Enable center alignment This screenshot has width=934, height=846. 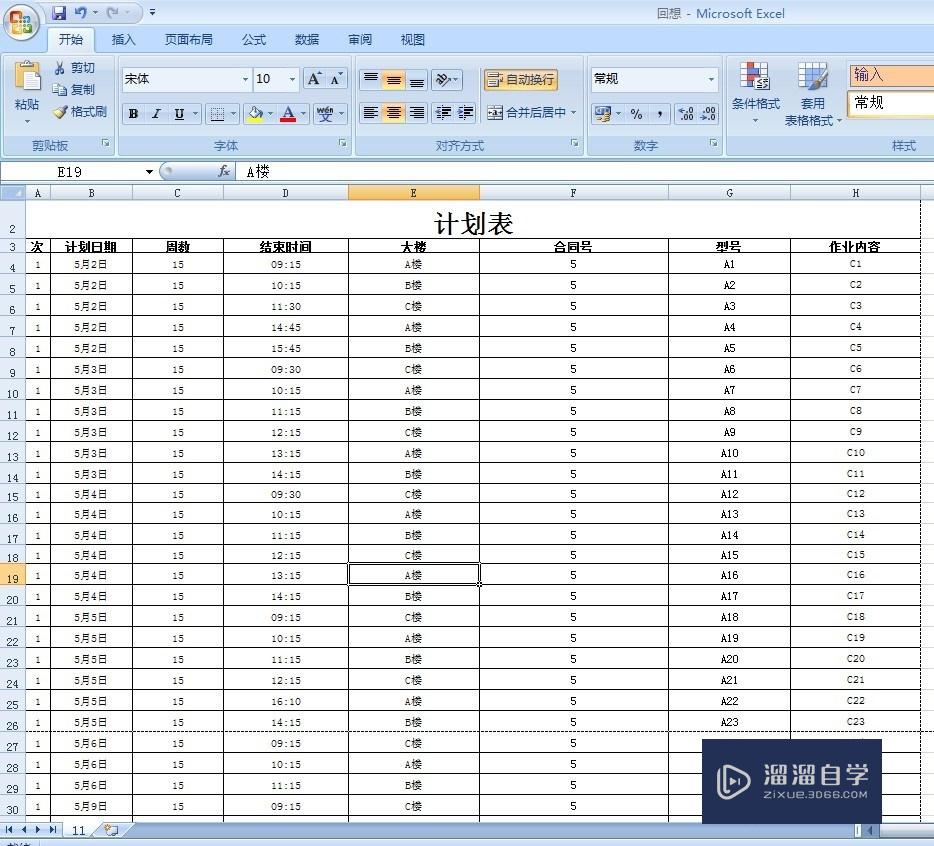coord(393,113)
